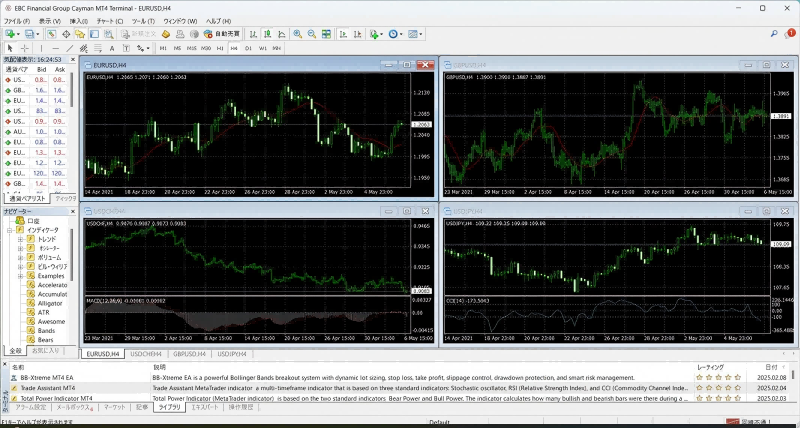Viewport: 800px width, 428px height.
Task: Open the search magnifier icon at top right
Action: [774, 34]
